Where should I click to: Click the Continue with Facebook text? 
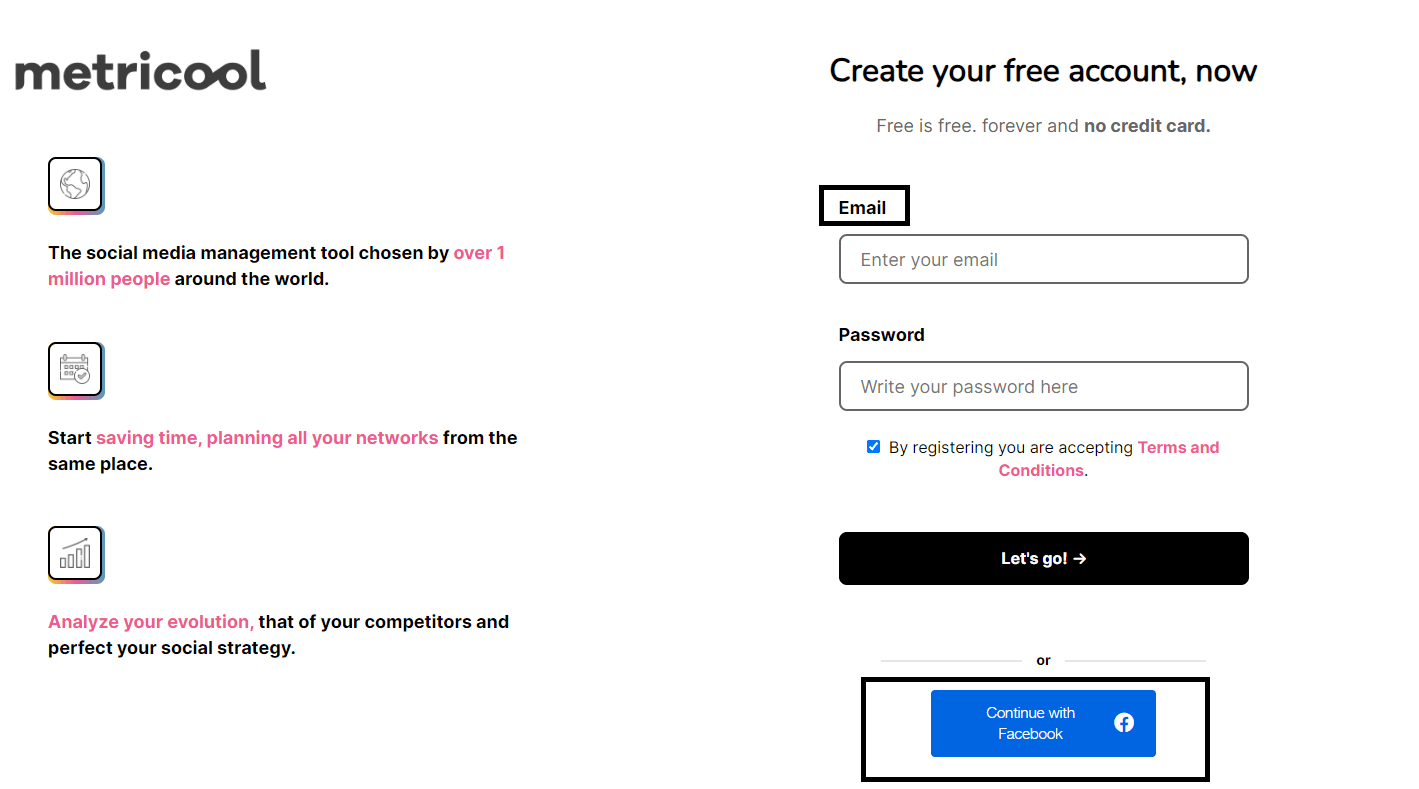pyautogui.click(x=1030, y=723)
